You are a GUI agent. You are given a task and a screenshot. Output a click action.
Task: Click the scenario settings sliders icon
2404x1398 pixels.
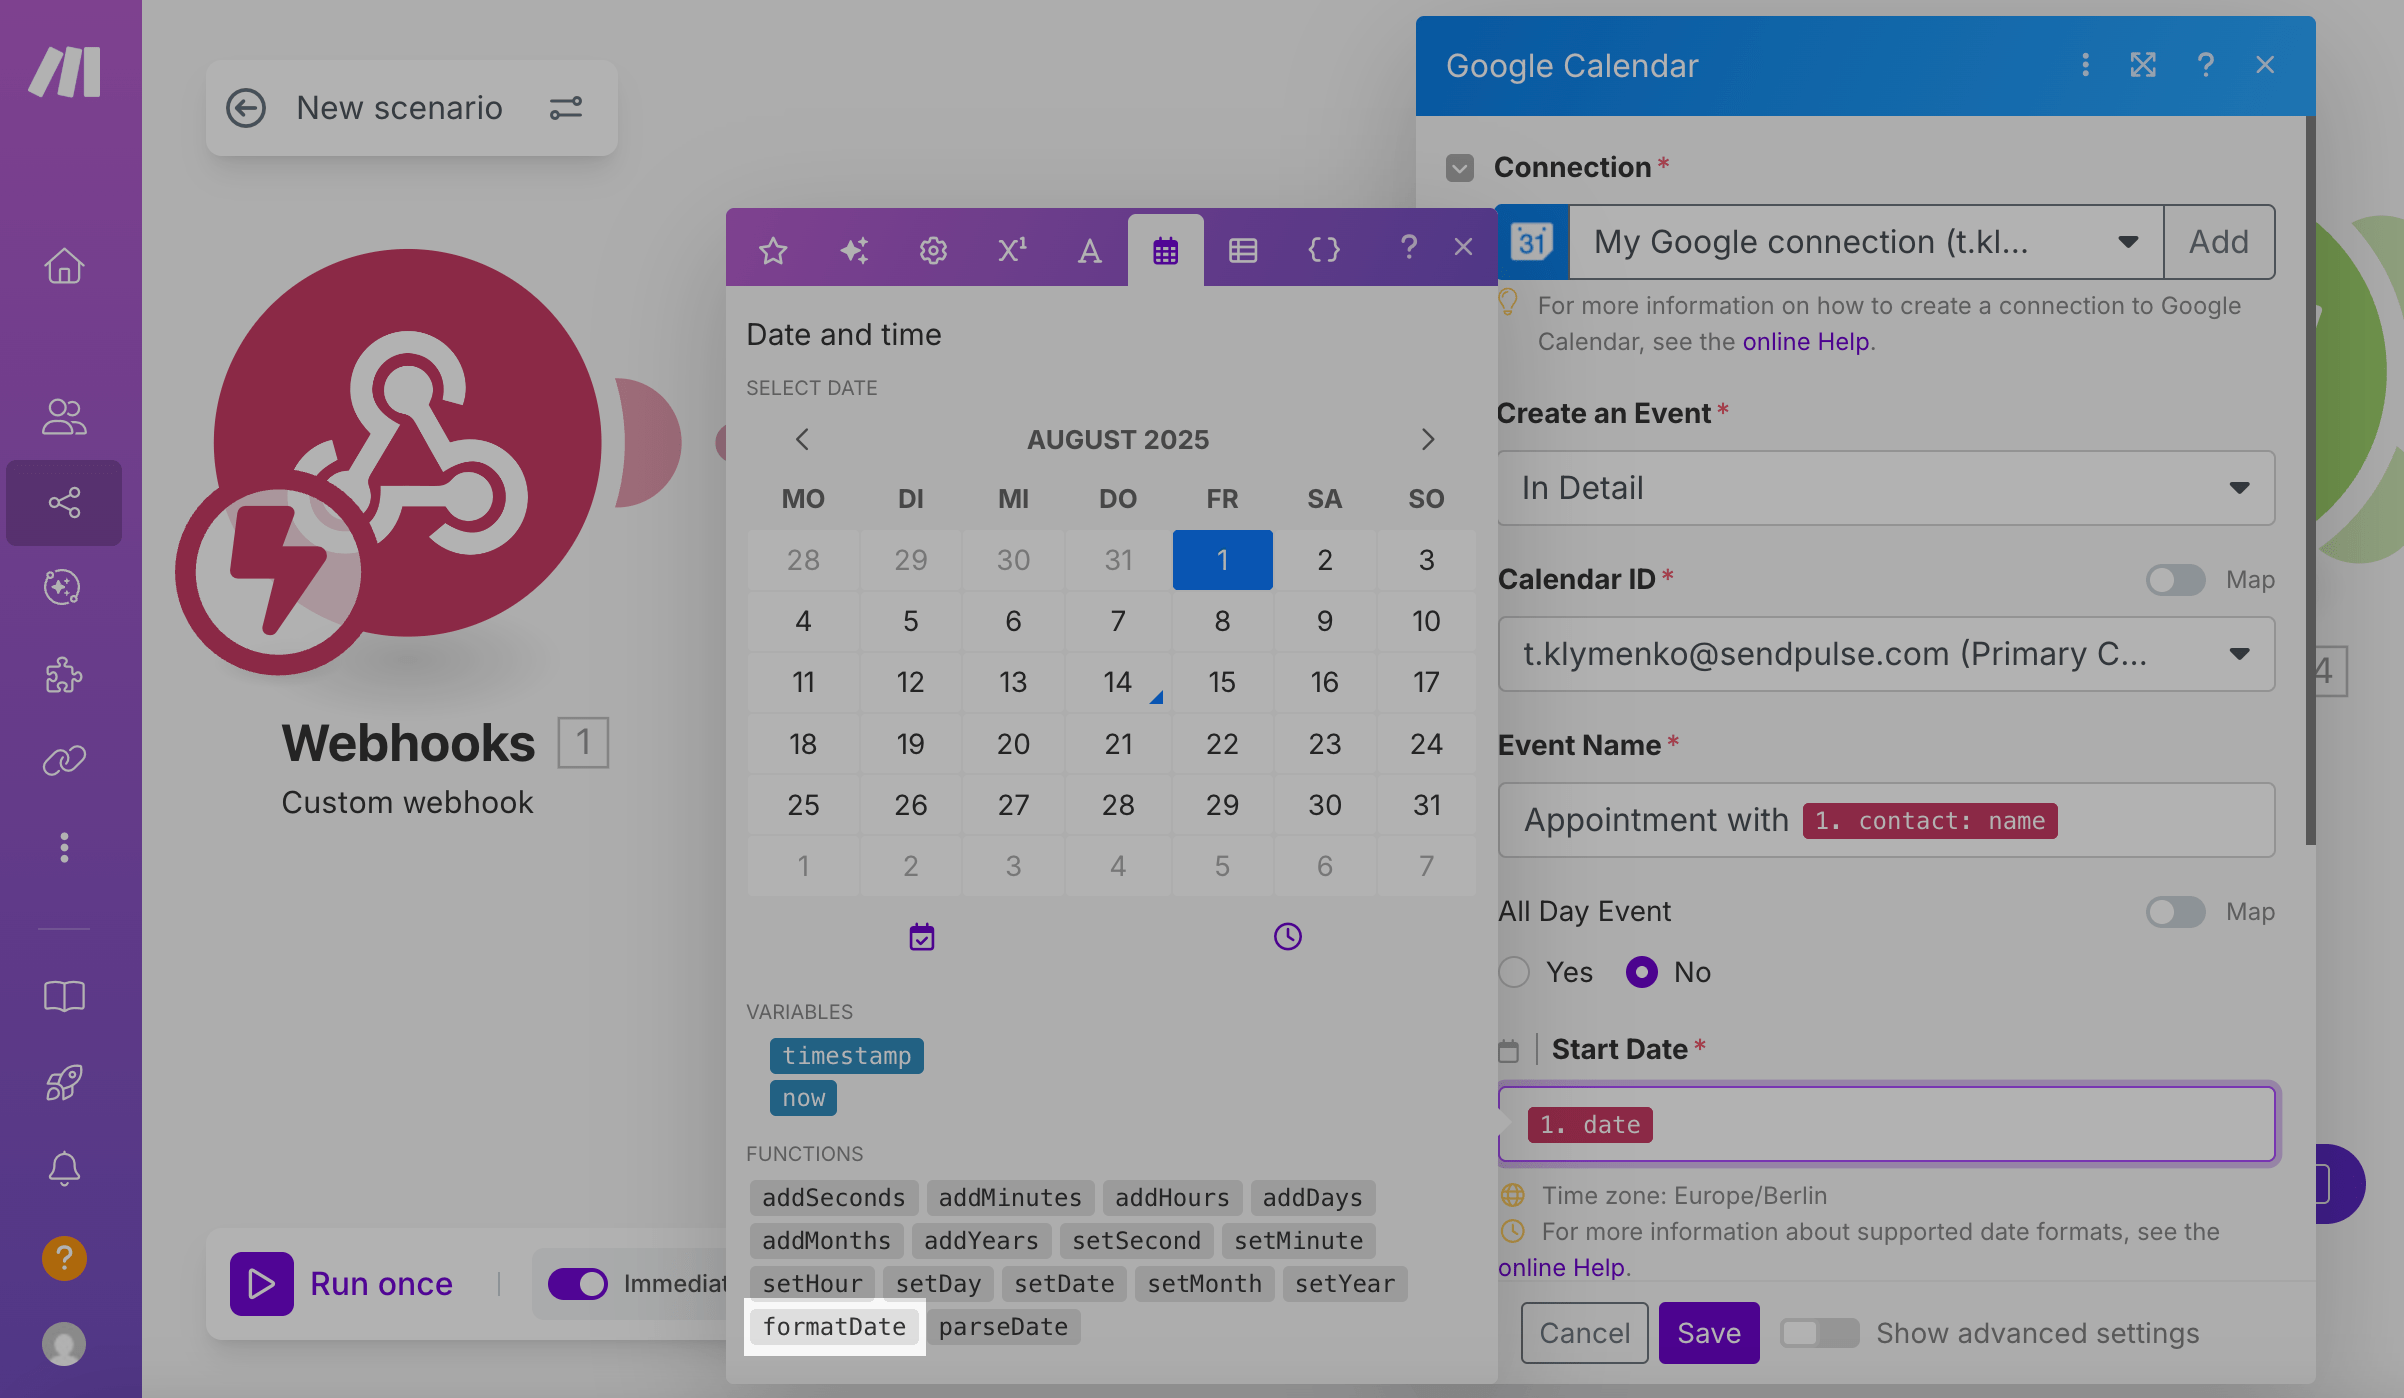click(x=566, y=108)
